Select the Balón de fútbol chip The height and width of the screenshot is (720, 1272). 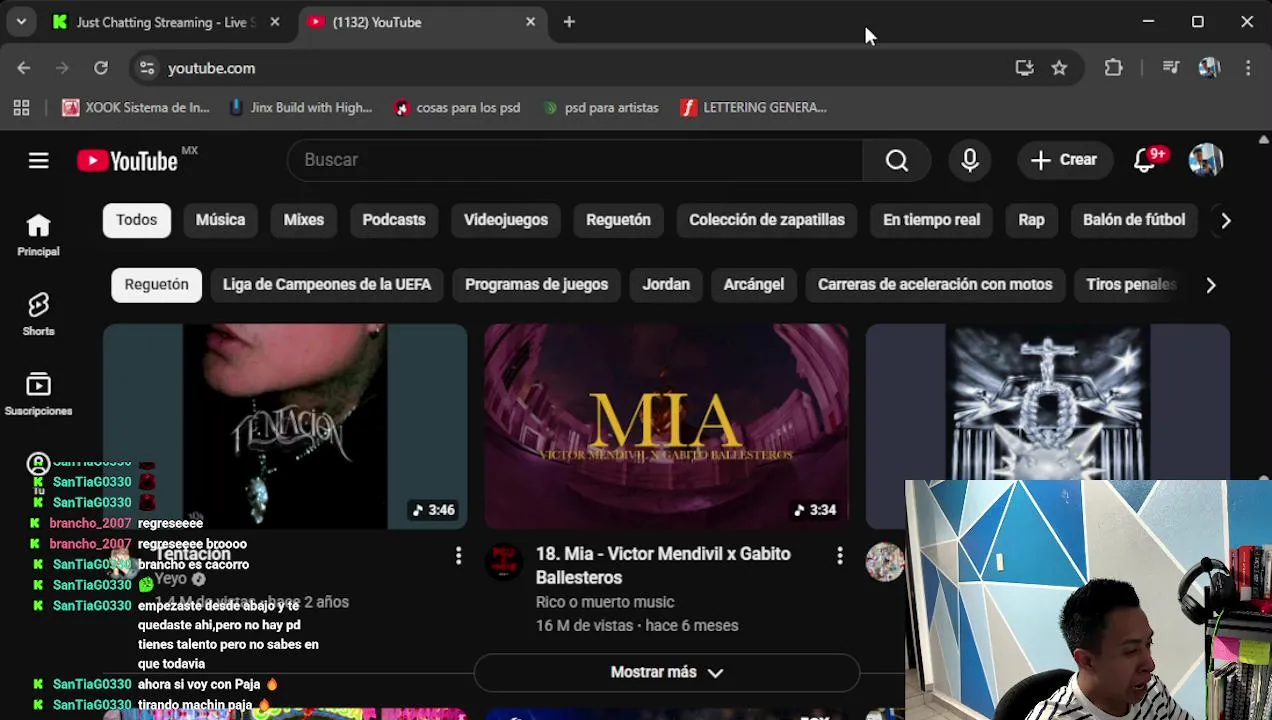click(1134, 220)
